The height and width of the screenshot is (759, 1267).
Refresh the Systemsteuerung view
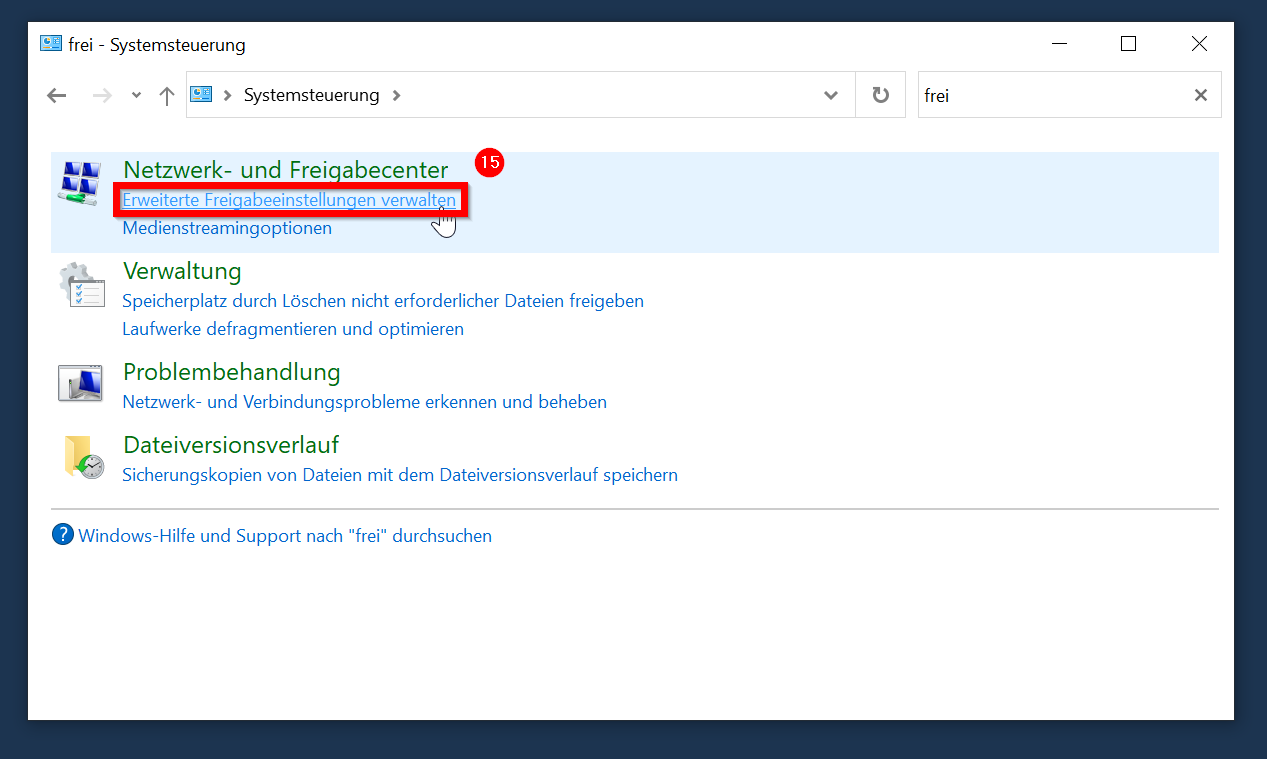pos(880,95)
